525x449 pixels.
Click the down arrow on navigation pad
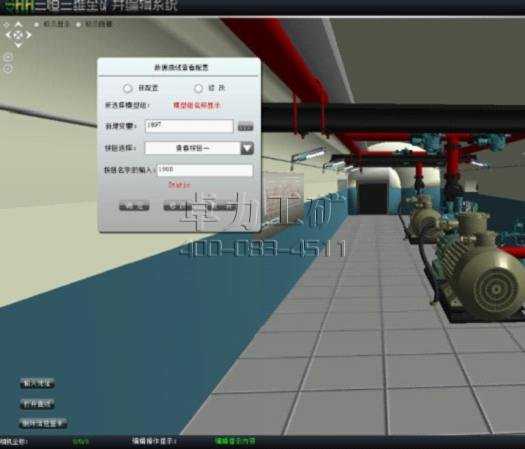click(18, 45)
